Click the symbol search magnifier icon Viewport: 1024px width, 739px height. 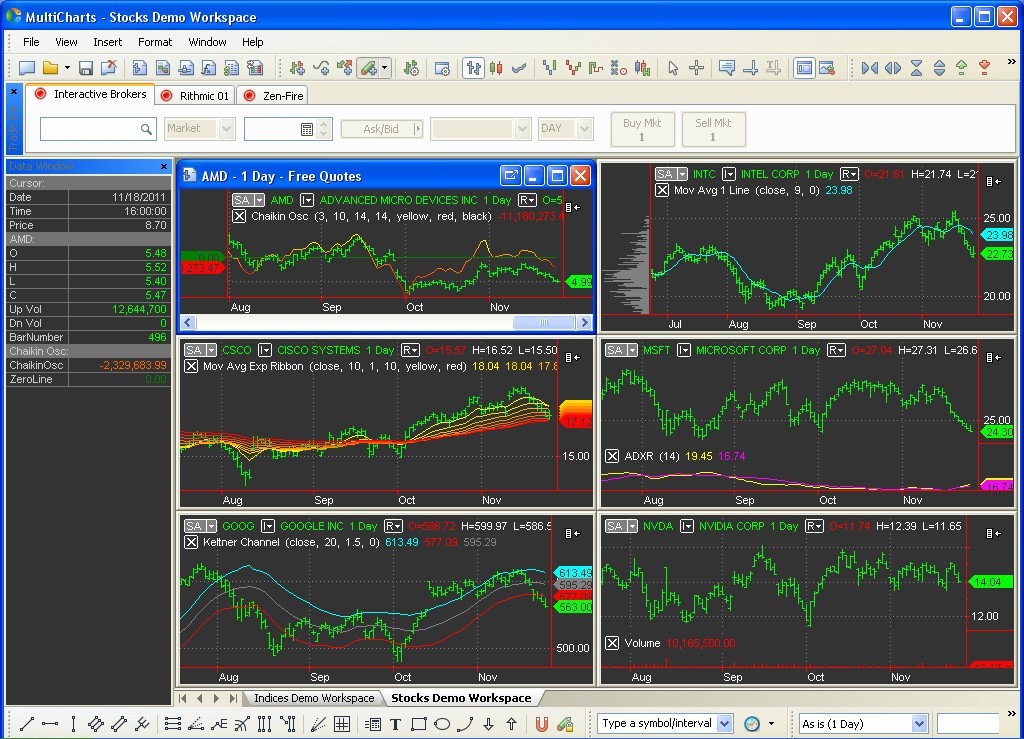coord(146,129)
